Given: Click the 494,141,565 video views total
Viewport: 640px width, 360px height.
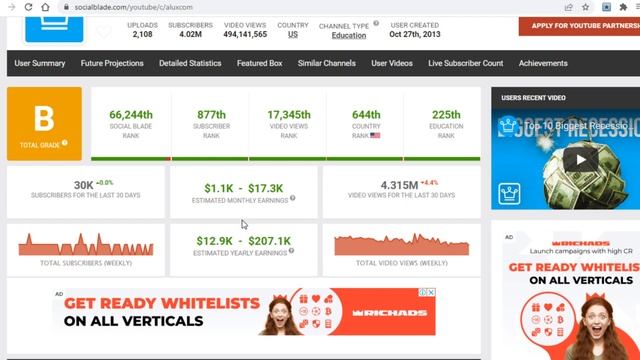Looking at the screenshot, I should click(x=245, y=35).
